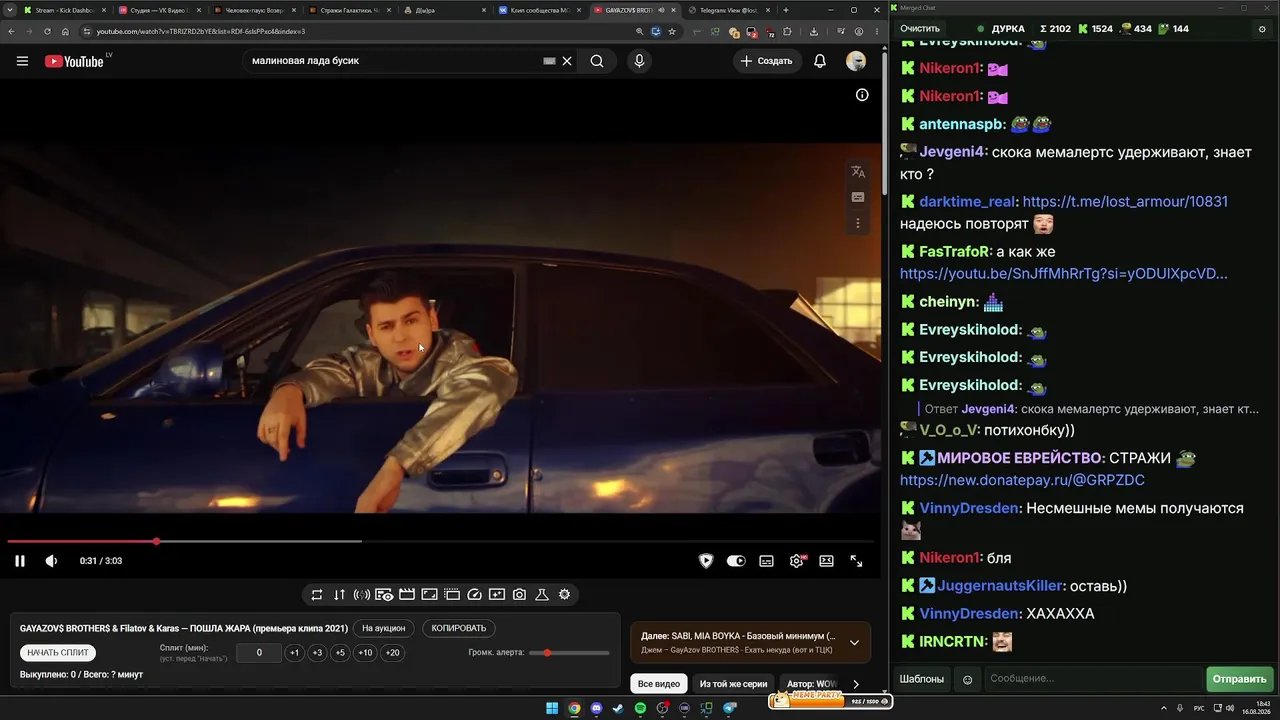The width and height of the screenshot is (1280, 720).
Task: Add +20 minutes to the split
Action: click(392, 653)
